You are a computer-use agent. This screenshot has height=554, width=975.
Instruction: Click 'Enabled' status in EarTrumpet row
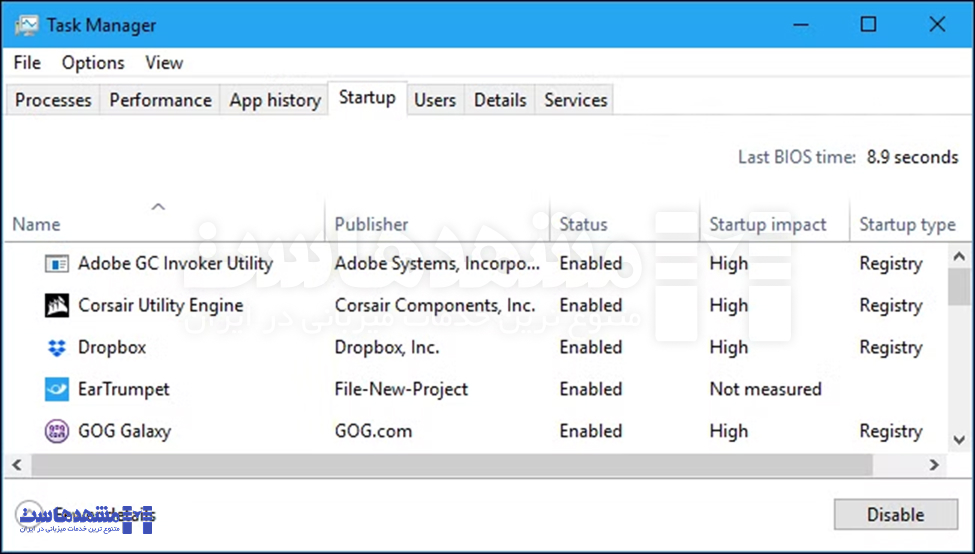[x=591, y=389]
